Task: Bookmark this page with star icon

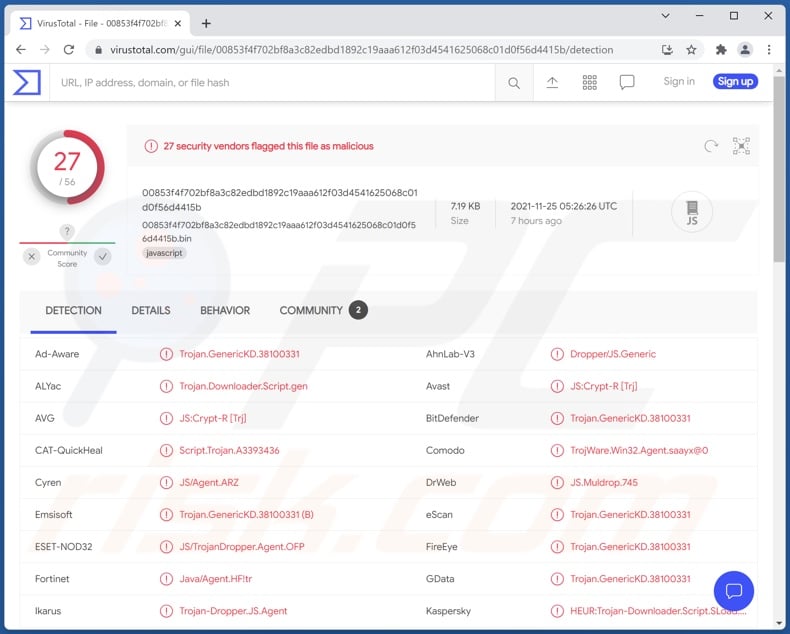Action: (x=691, y=49)
